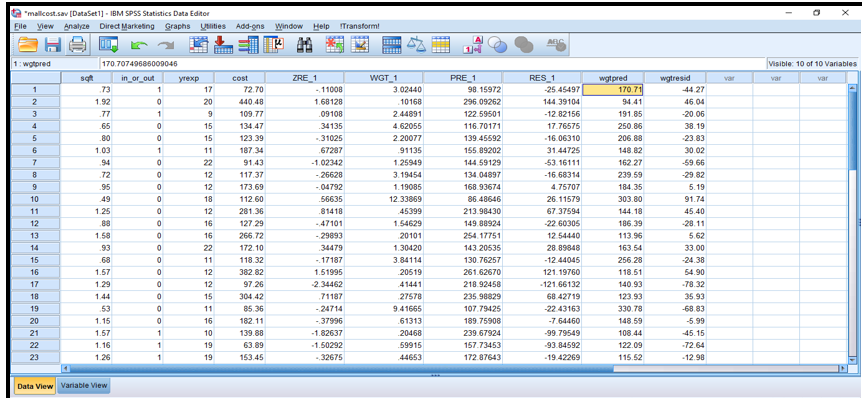Select the wgtpred column header

tap(613, 78)
